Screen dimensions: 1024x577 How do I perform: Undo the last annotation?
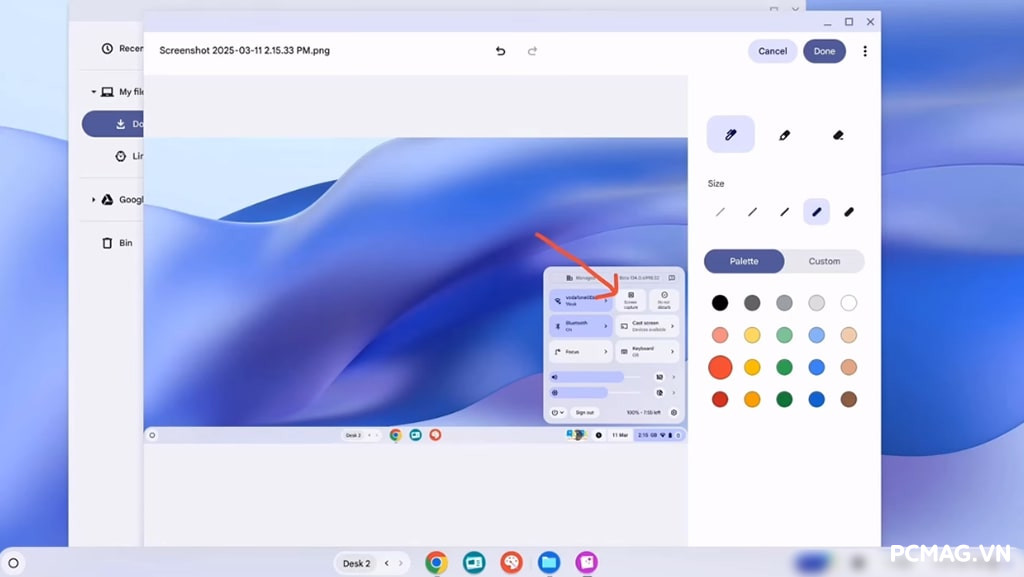coord(500,50)
